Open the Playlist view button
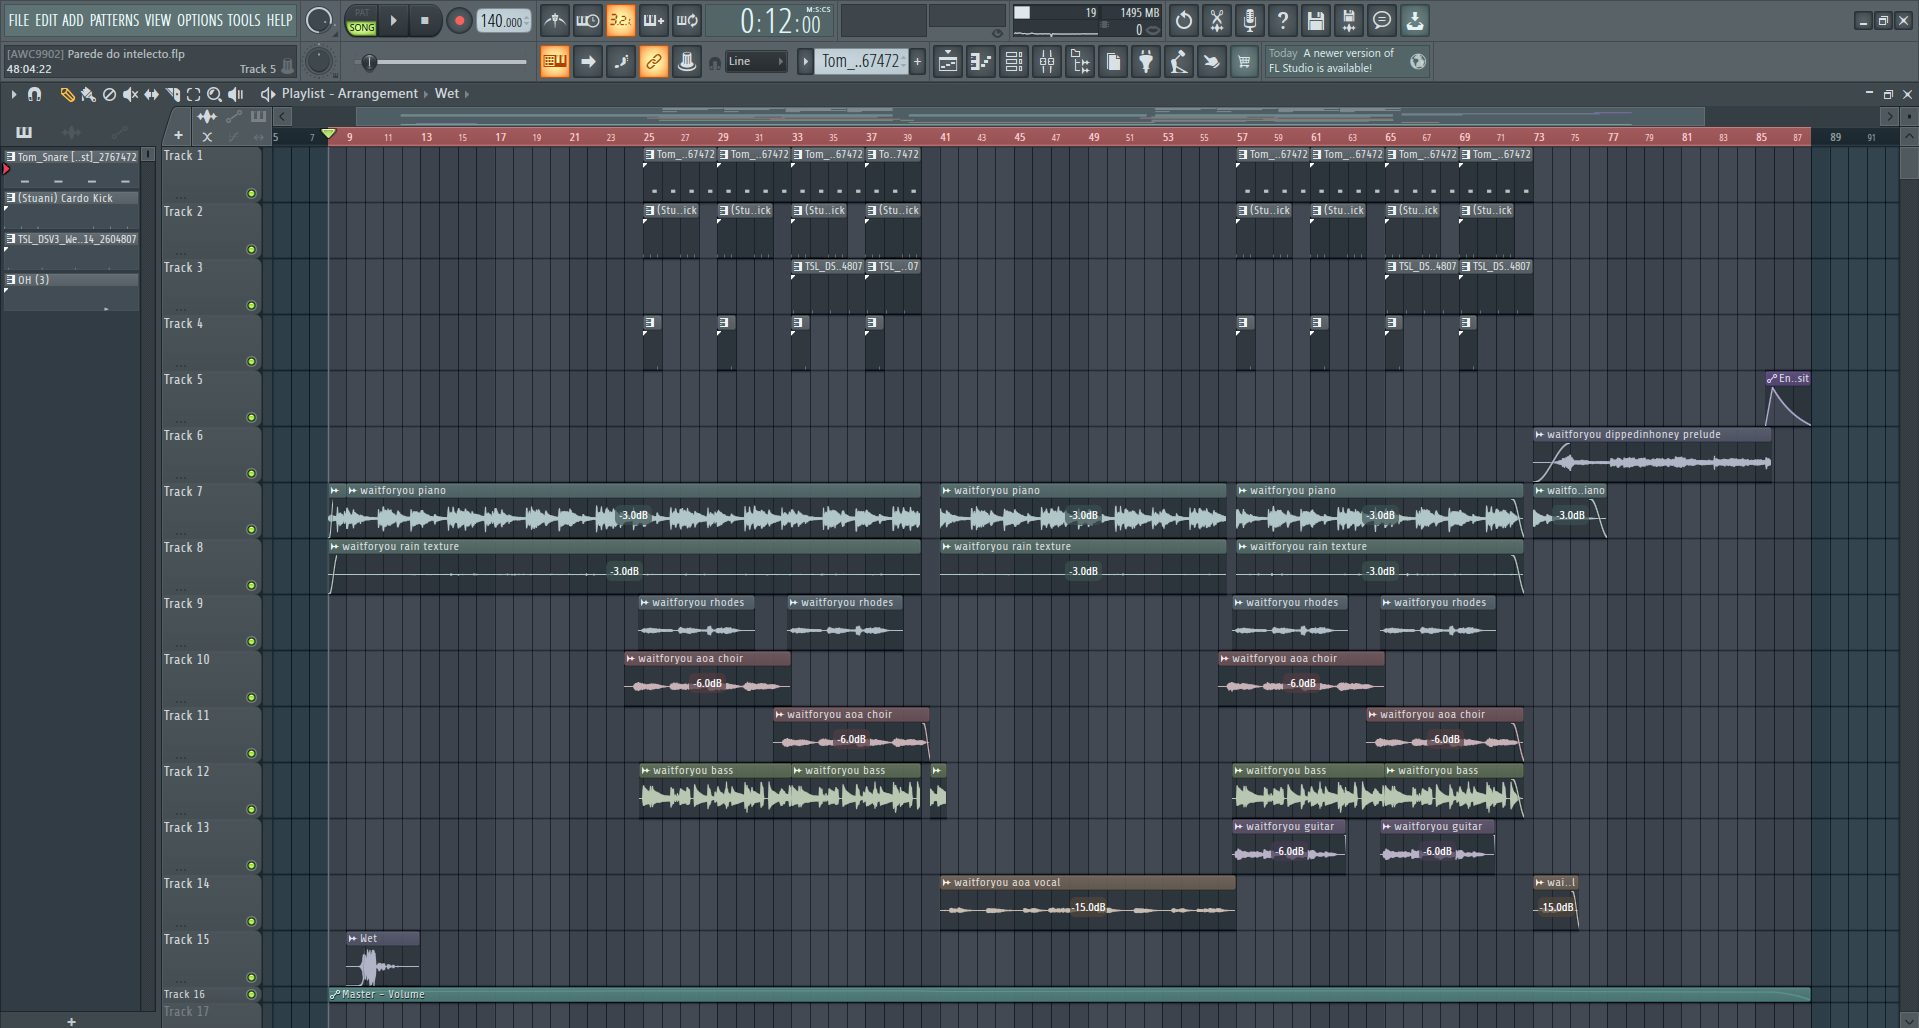Image resolution: width=1919 pixels, height=1028 pixels. (948, 62)
